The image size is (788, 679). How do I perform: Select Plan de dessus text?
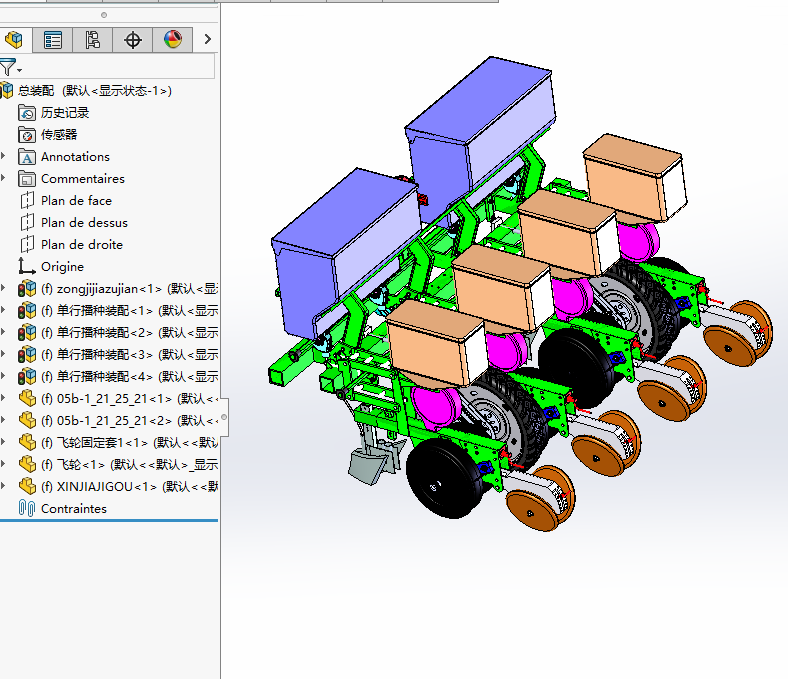[x=84, y=223]
